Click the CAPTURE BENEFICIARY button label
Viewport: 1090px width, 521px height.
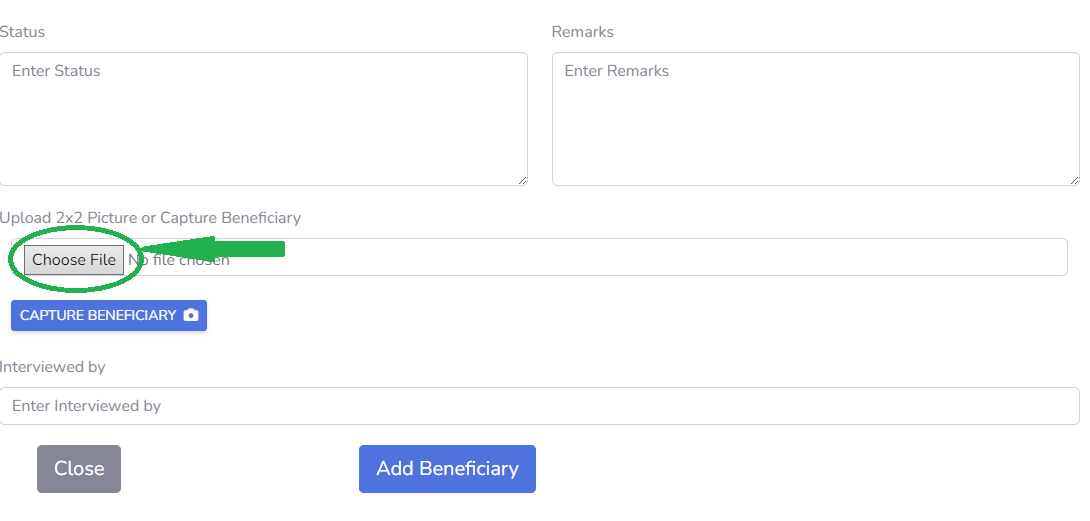pos(98,315)
